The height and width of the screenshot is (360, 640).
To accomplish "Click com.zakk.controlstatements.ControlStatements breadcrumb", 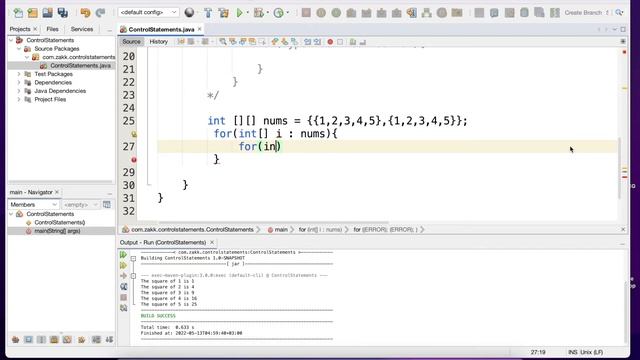I will 192,230.
